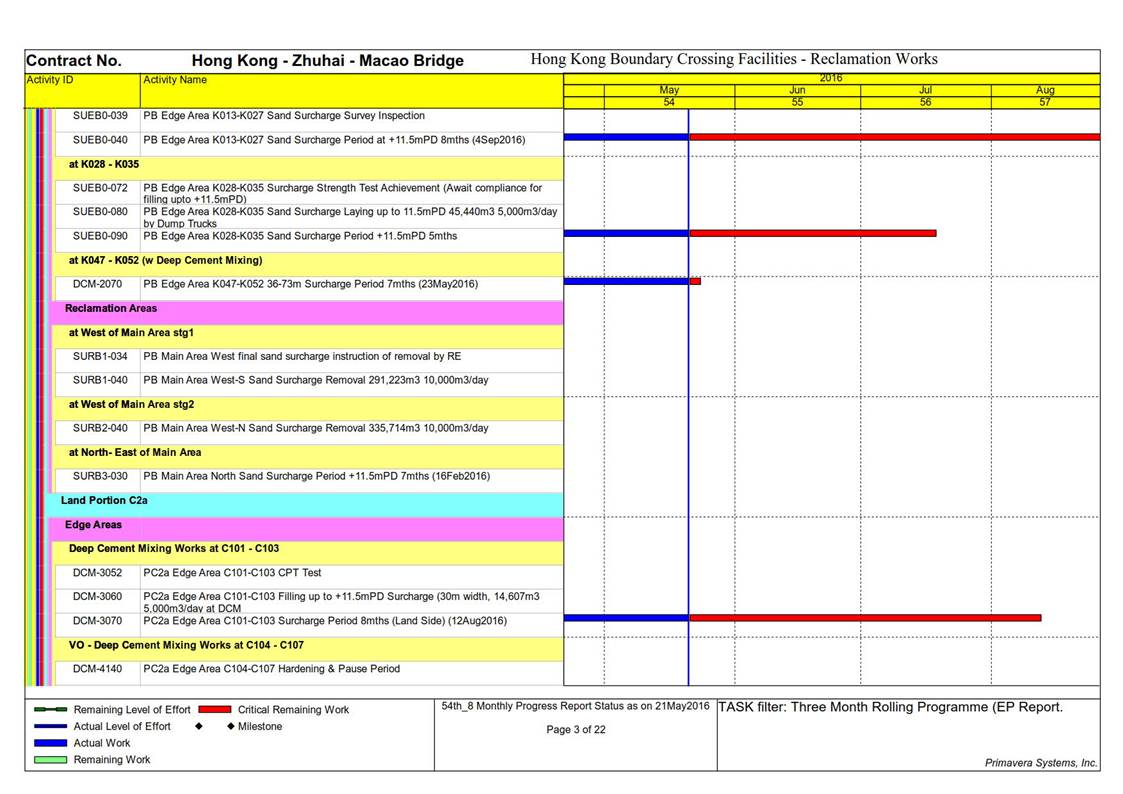This screenshot has height=794, width=1123.
Task: Select activity ID SURB3-030
Action: click(100, 476)
